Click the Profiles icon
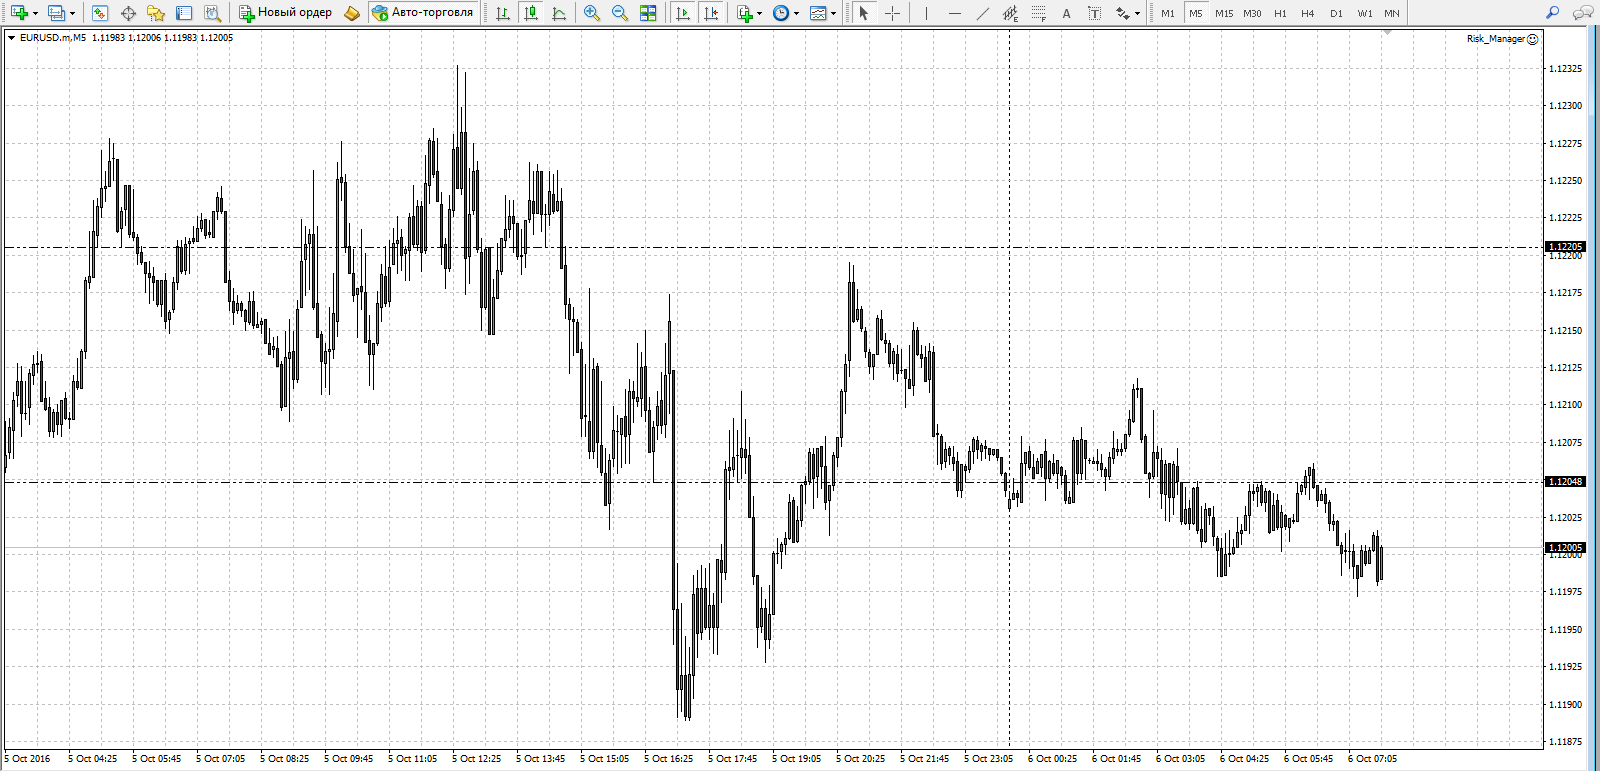This screenshot has height=771, width=1600. coord(56,13)
